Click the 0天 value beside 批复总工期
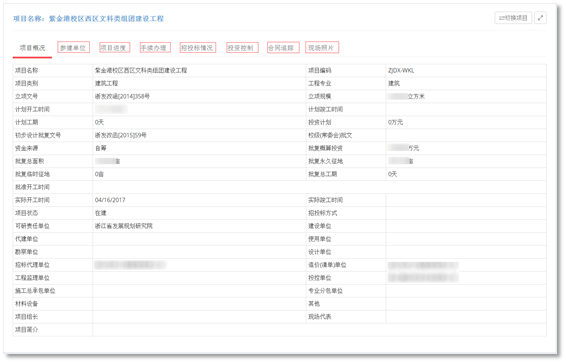This screenshot has width=566, height=363. (x=392, y=174)
